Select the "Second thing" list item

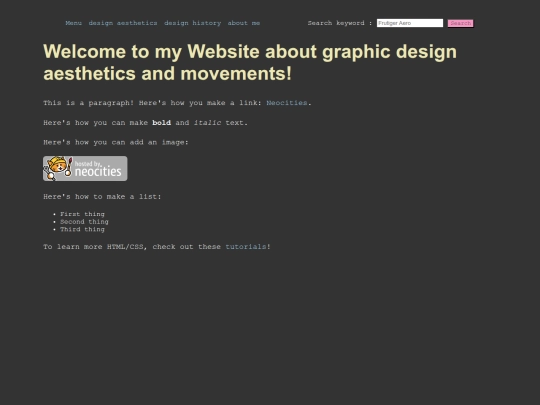click(x=84, y=222)
